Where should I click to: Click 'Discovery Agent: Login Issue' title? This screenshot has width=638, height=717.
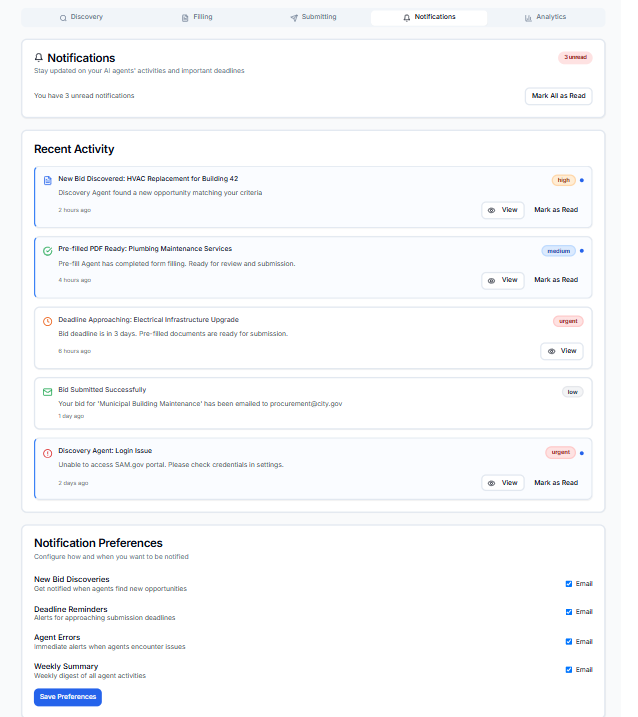click(105, 451)
